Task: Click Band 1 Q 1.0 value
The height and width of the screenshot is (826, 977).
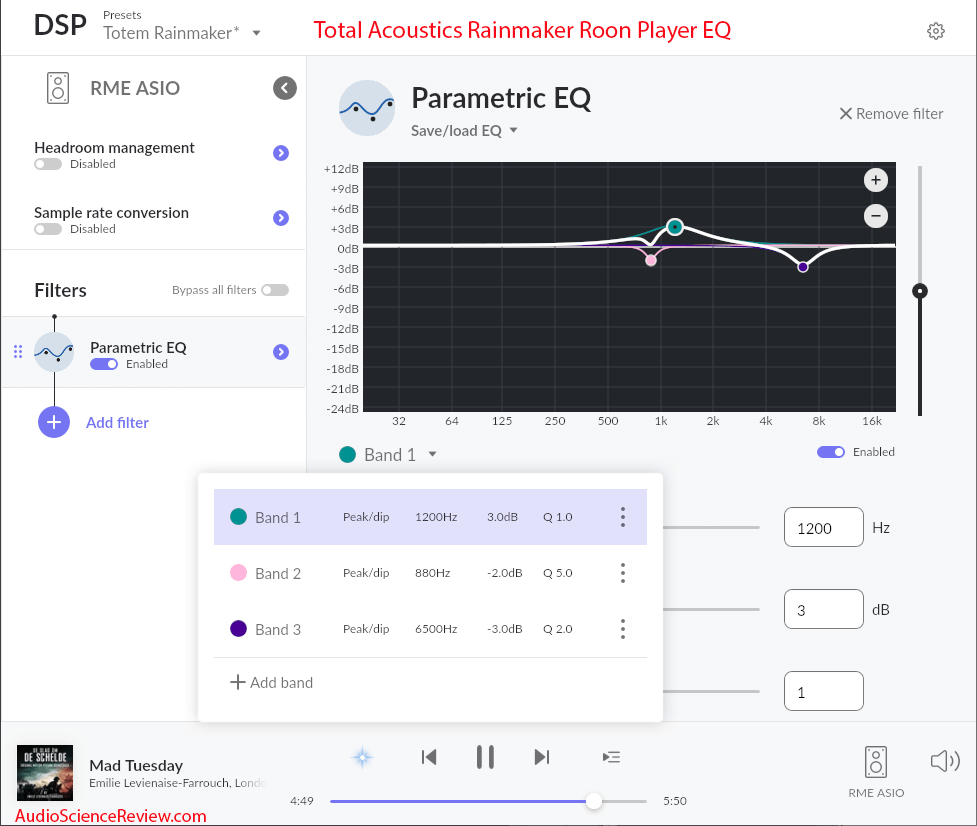Action: [x=558, y=517]
